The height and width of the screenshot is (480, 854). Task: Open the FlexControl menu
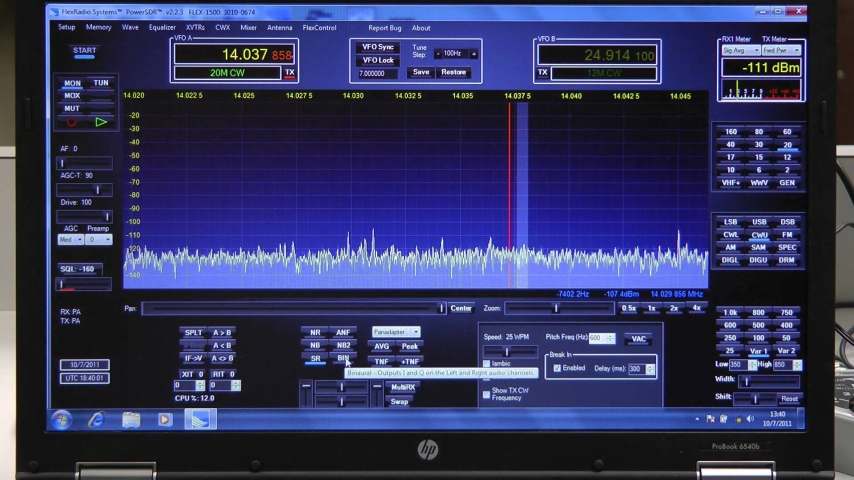320,27
